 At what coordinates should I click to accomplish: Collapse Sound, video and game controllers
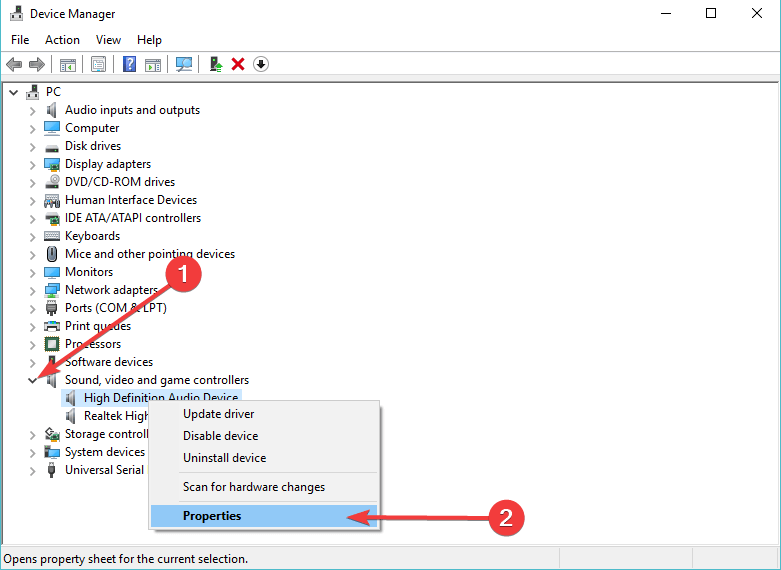click(x=32, y=381)
